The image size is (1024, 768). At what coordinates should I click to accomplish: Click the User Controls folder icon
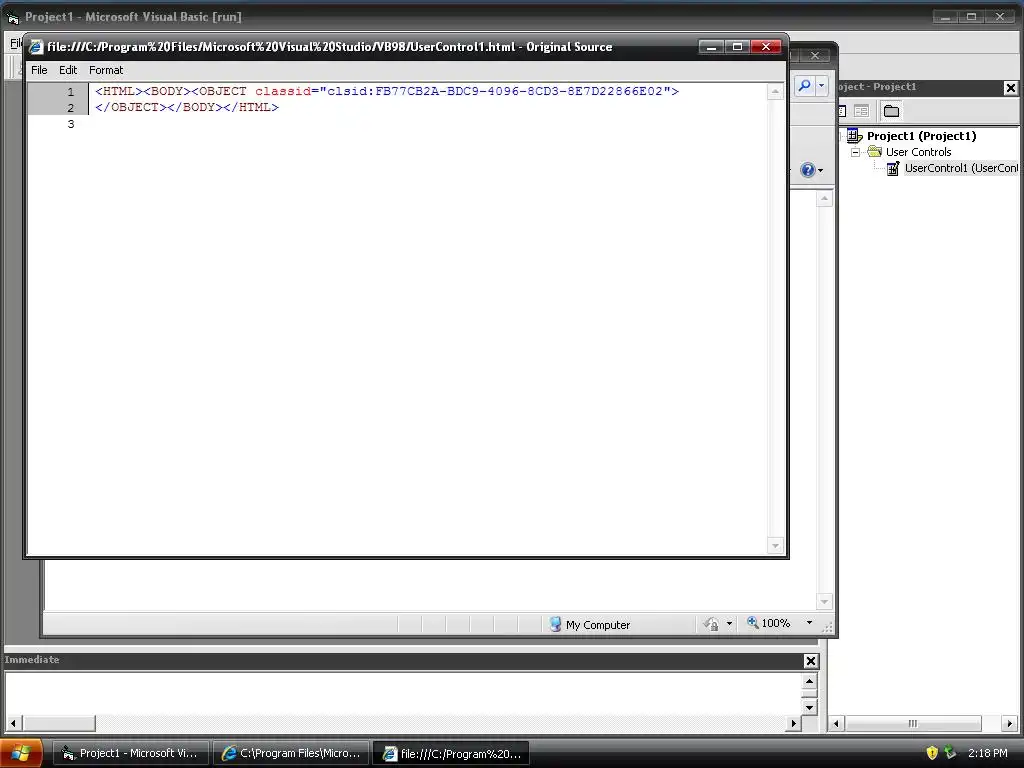point(874,152)
